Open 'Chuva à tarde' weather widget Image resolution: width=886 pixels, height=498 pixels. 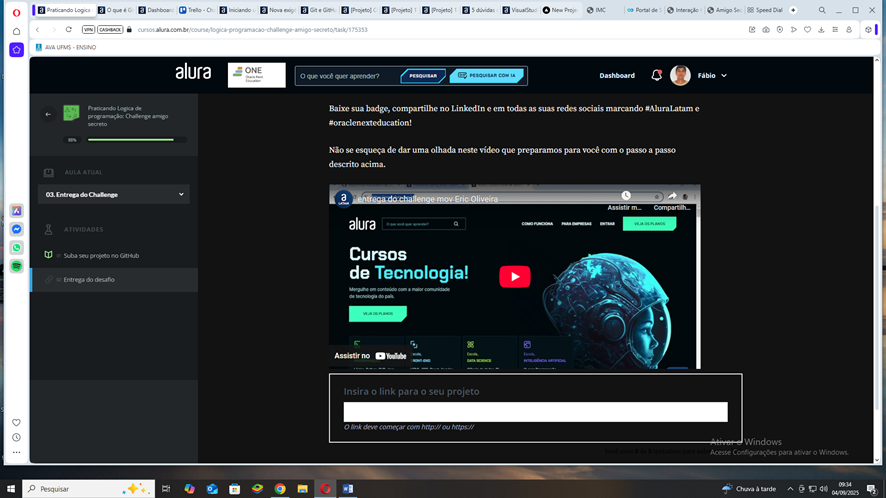pyautogui.click(x=749, y=489)
